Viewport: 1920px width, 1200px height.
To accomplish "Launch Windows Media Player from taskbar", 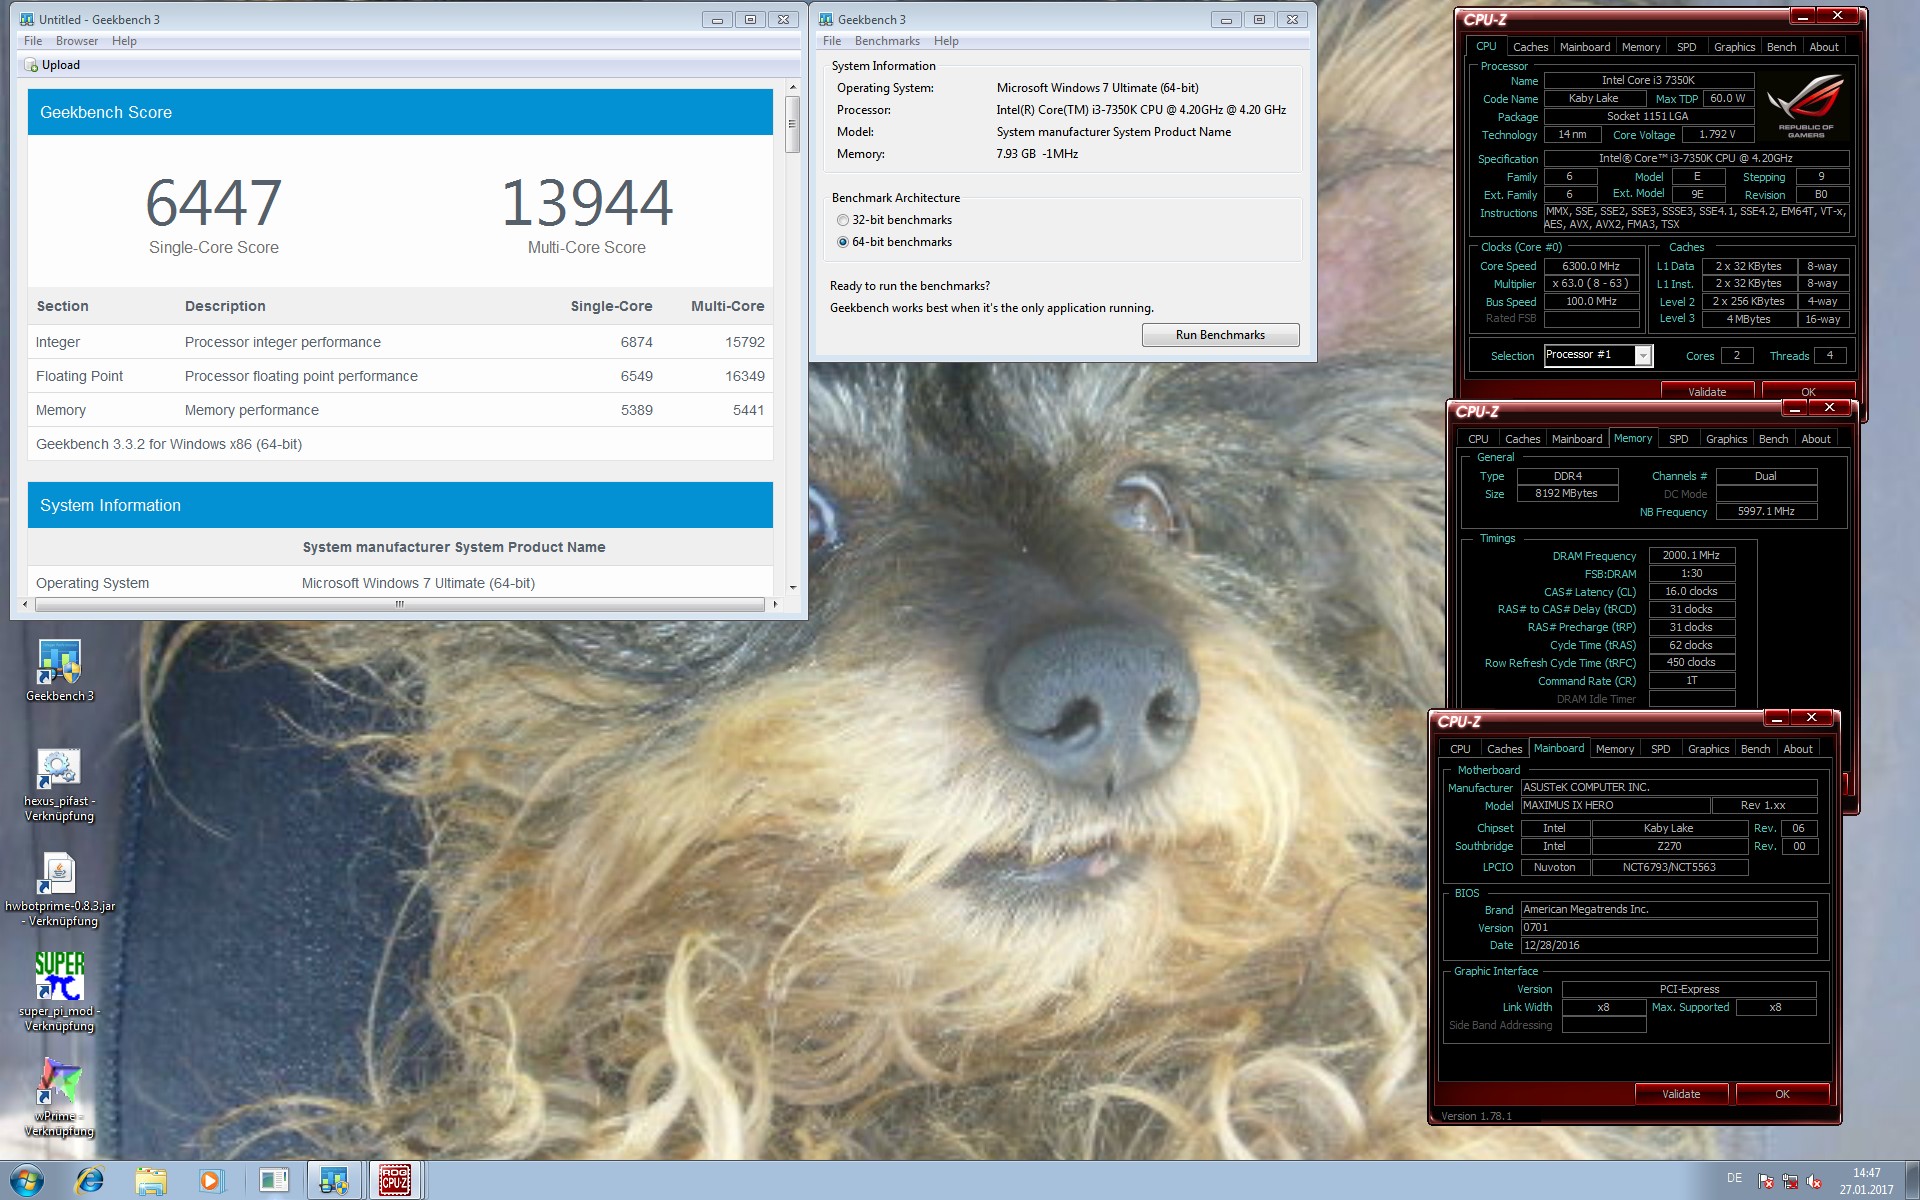I will (210, 1181).
